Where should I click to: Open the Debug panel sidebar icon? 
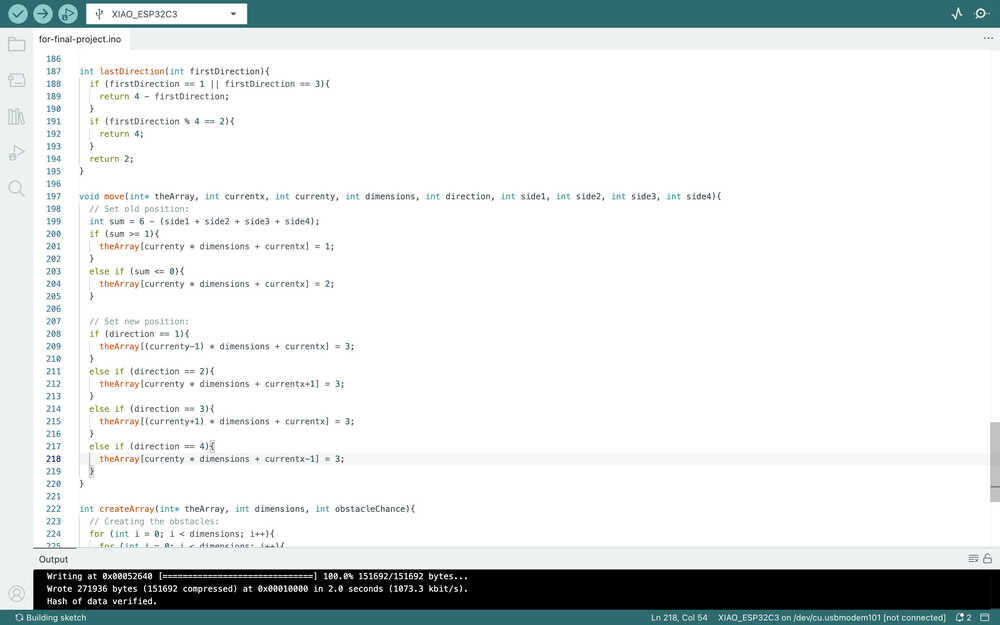coord(17,152)
